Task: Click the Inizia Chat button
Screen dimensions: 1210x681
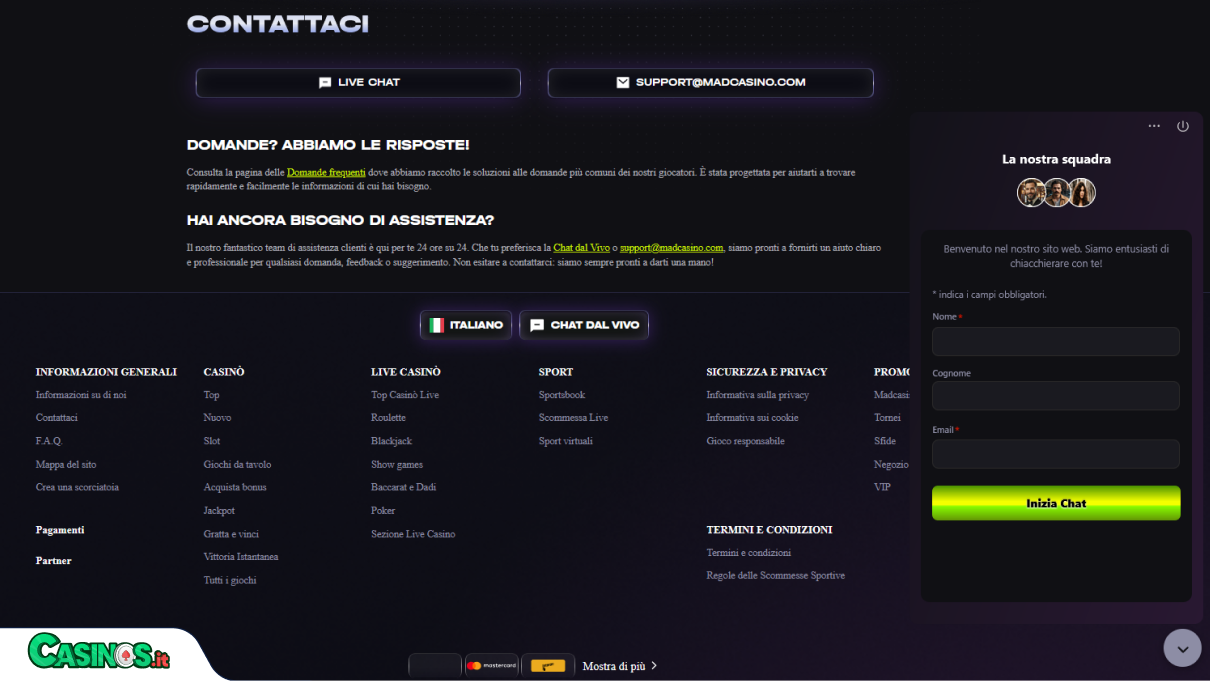Action: (1056, 503)
